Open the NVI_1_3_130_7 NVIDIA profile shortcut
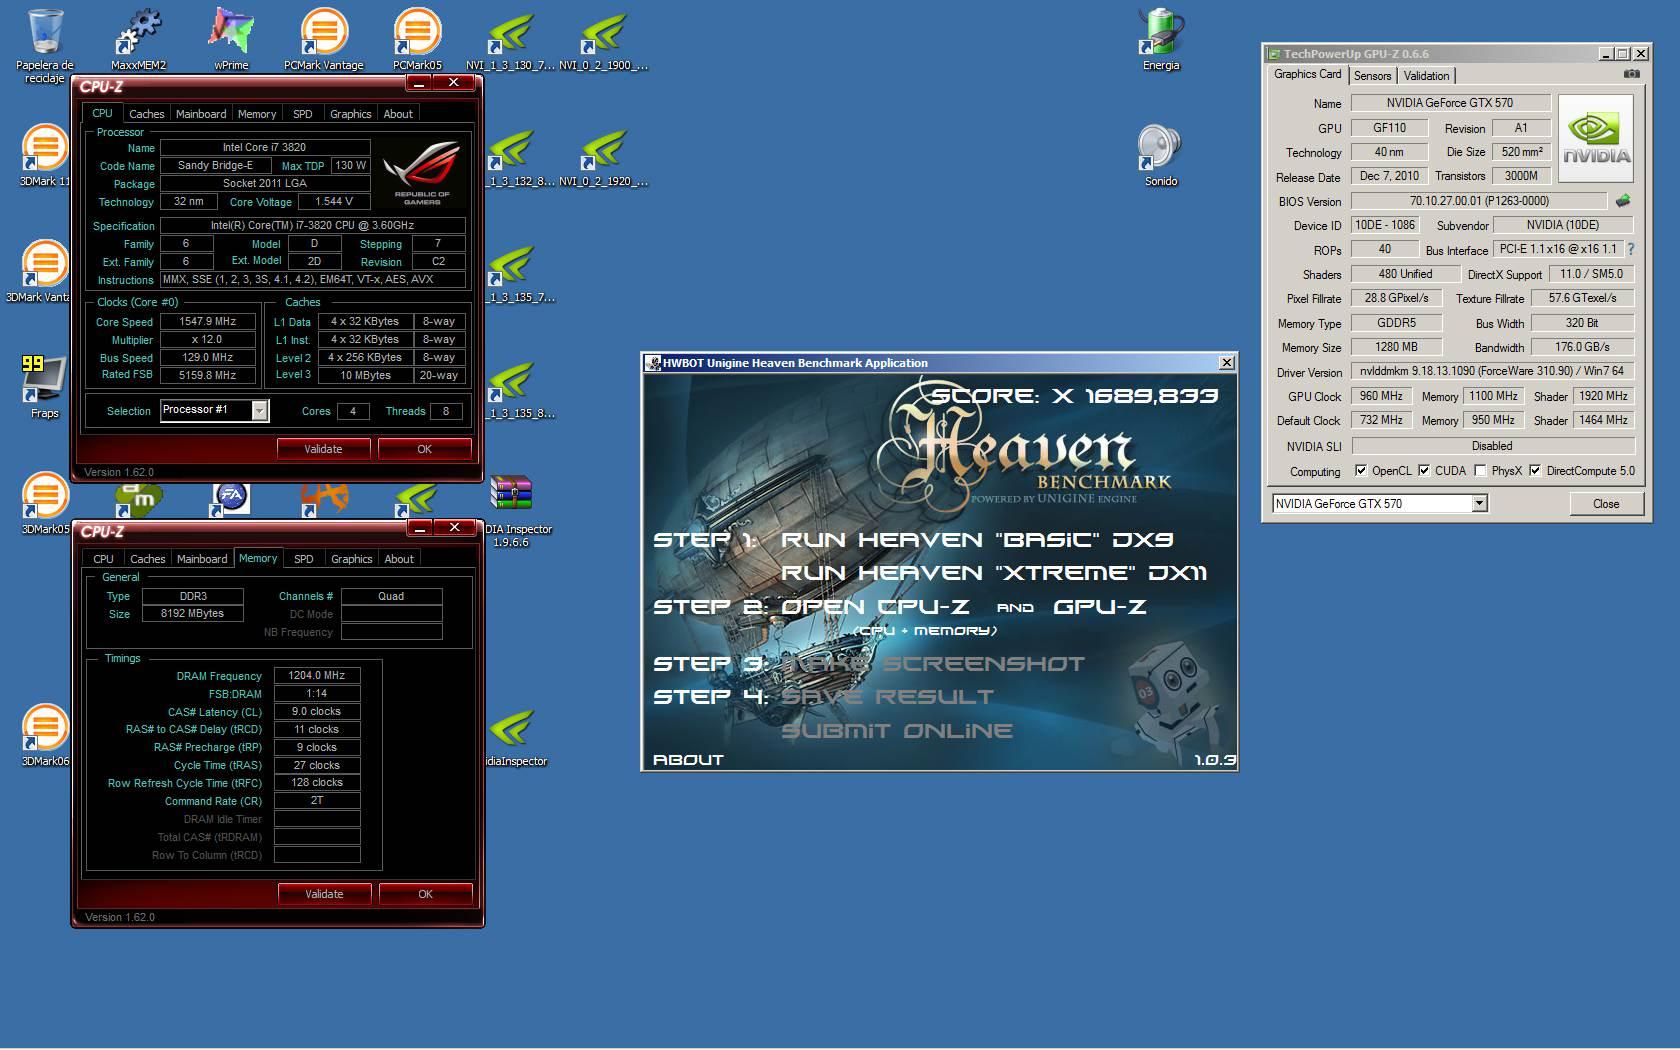The width and height of the screenshot is (1680, 1050). tap(510, 40)
